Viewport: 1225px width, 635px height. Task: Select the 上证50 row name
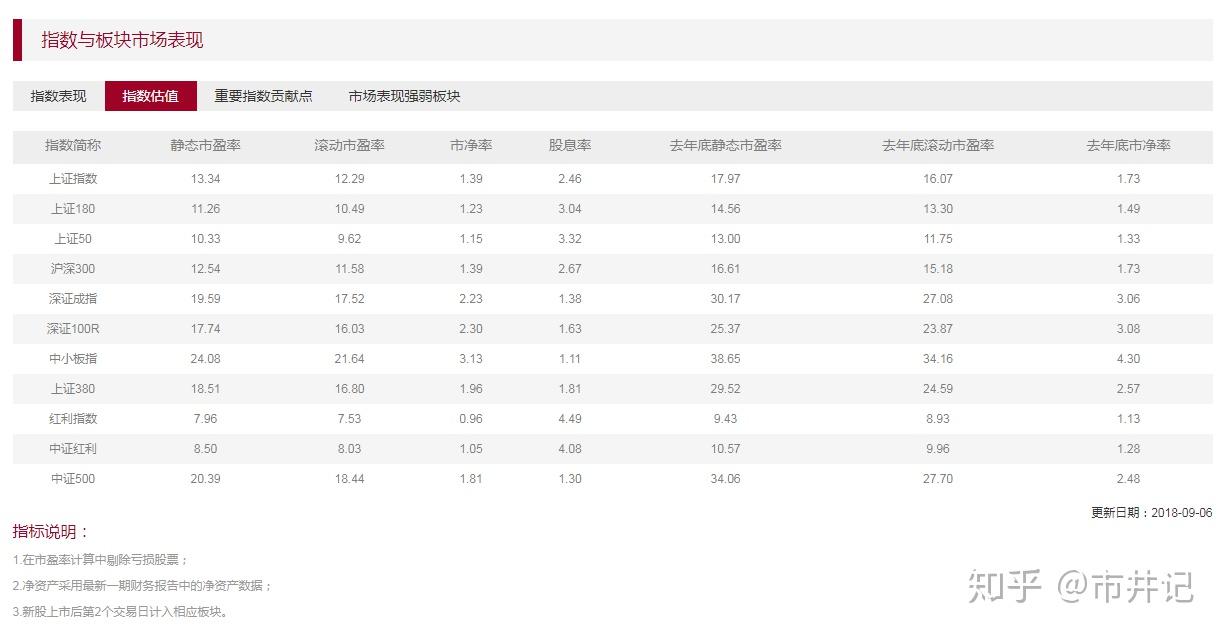coord(73,239)
